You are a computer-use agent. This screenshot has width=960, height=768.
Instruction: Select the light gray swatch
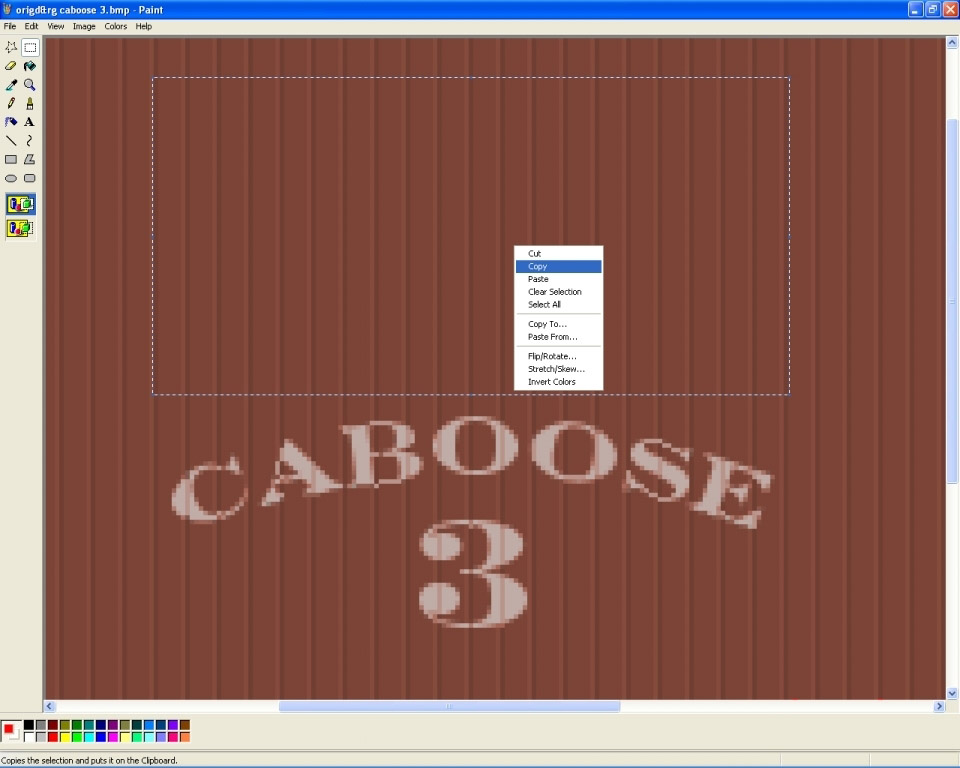(x=41, y=737)
